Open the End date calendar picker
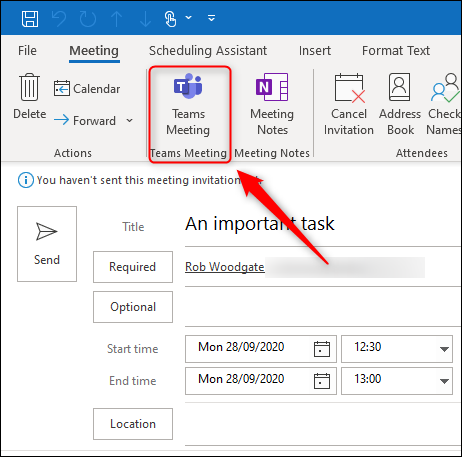This screenshot has width=462, height=457. (x=322, y=381)
